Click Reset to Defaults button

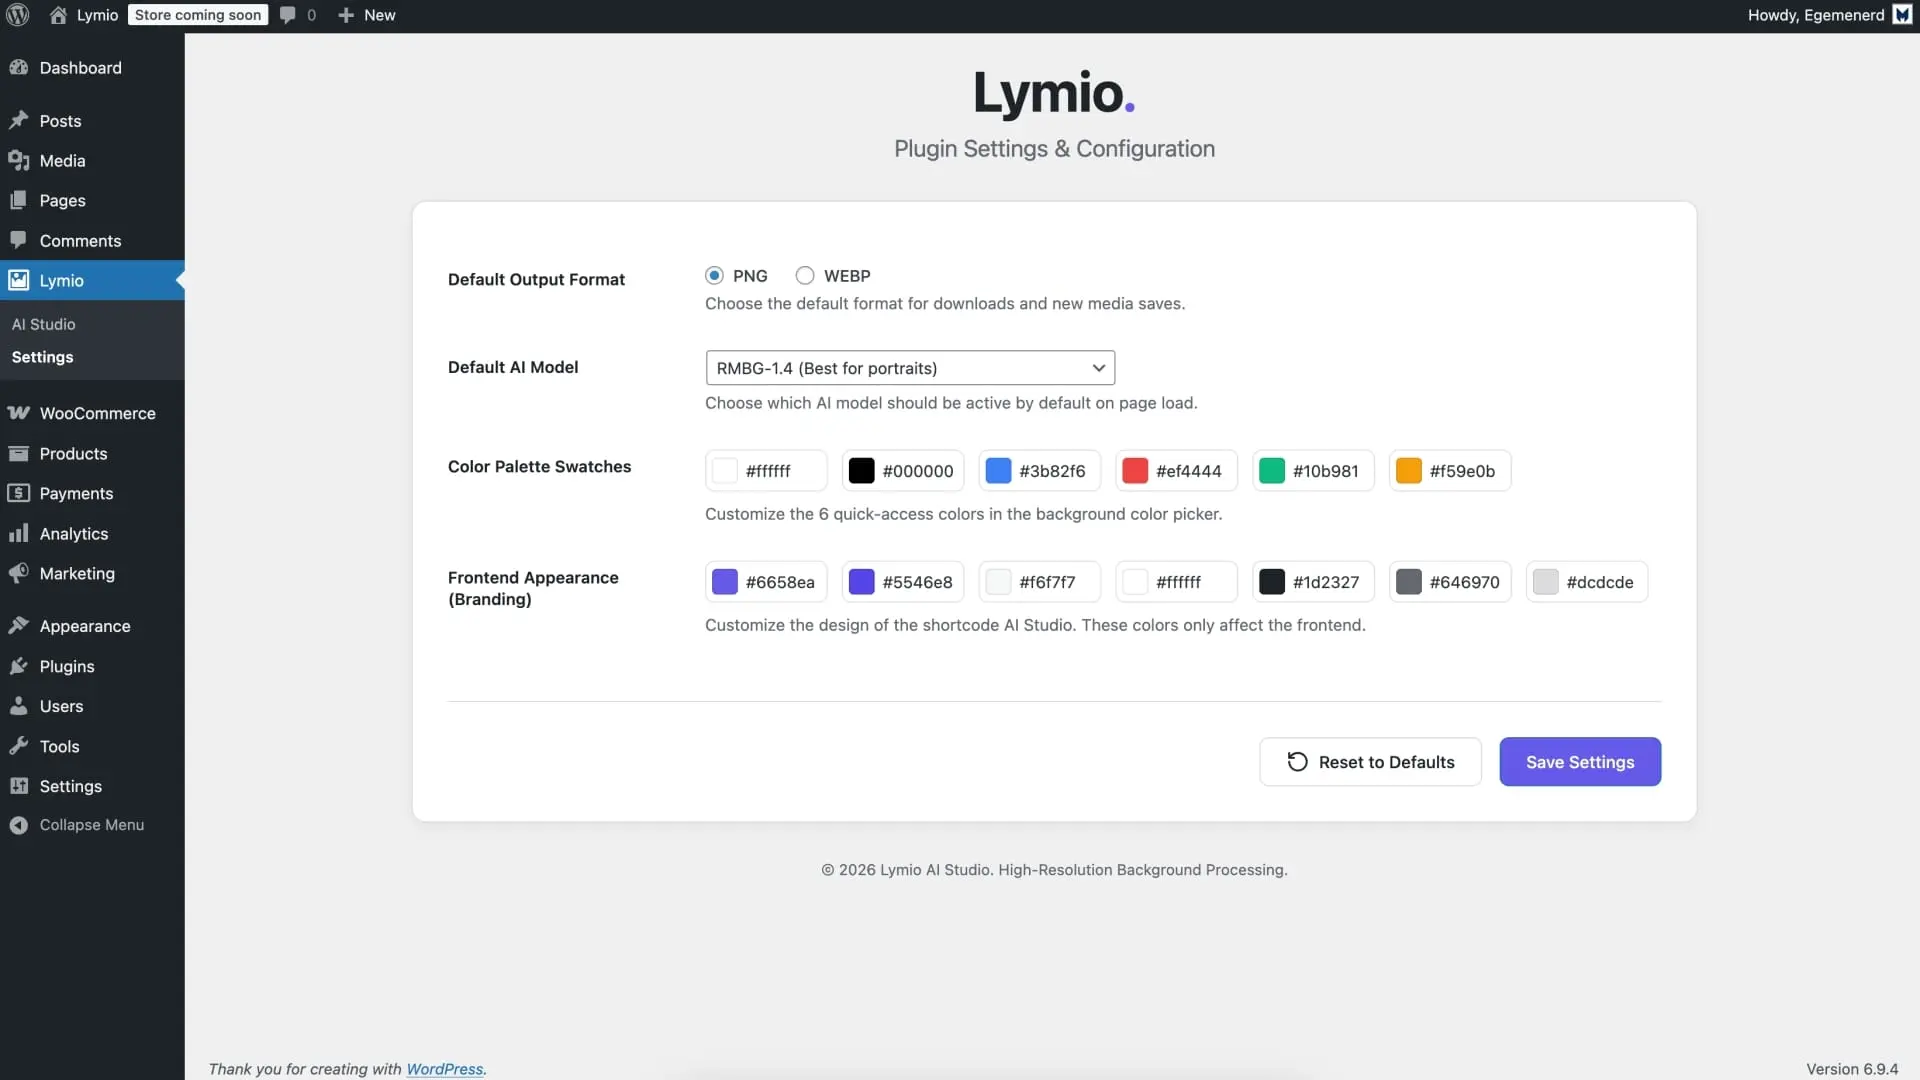pyautogui.click(x=1370, y=762)
